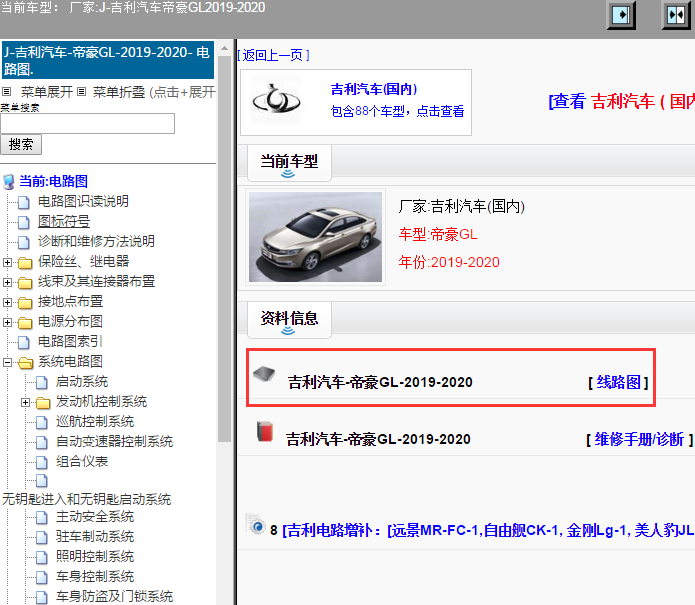Open 无钥匙进入和无钥匙启动系统 item

(86, 499)
